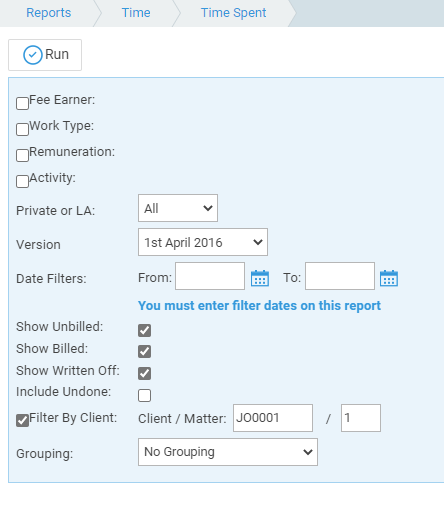Go to the Reports breadcrumb
The height and width of the screenshot is (530, 444).
pos(49,13)
